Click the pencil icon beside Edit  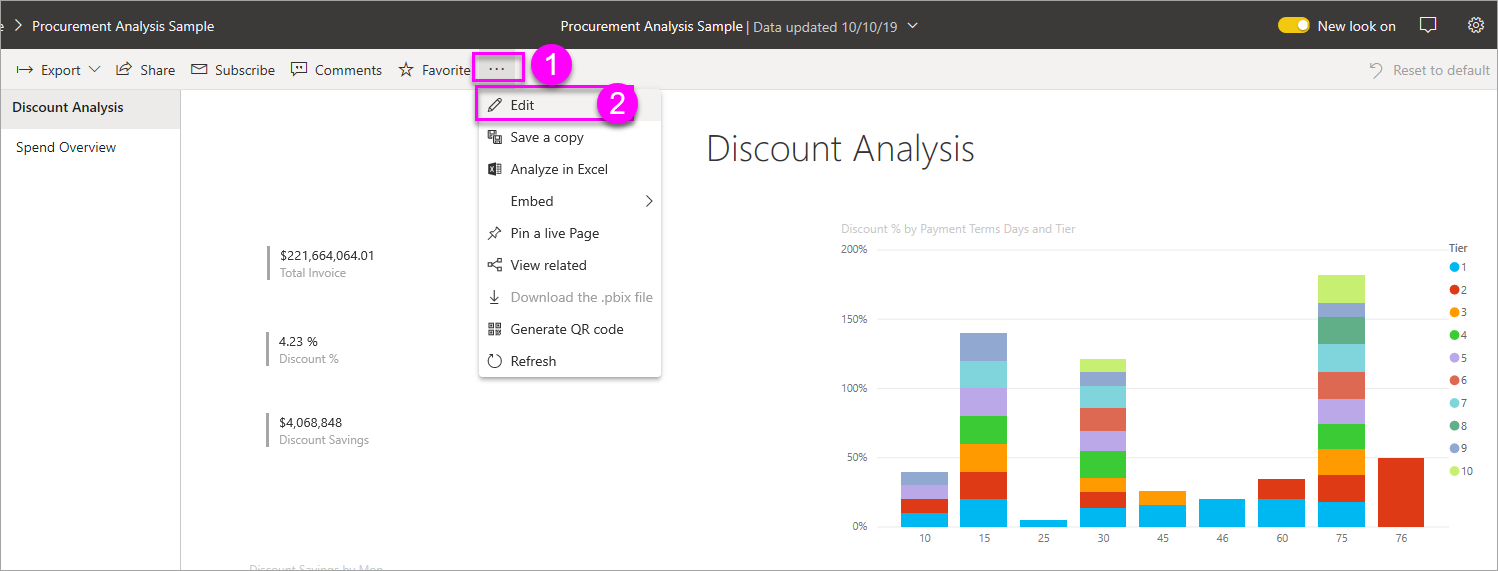click(x=495, y=105)
